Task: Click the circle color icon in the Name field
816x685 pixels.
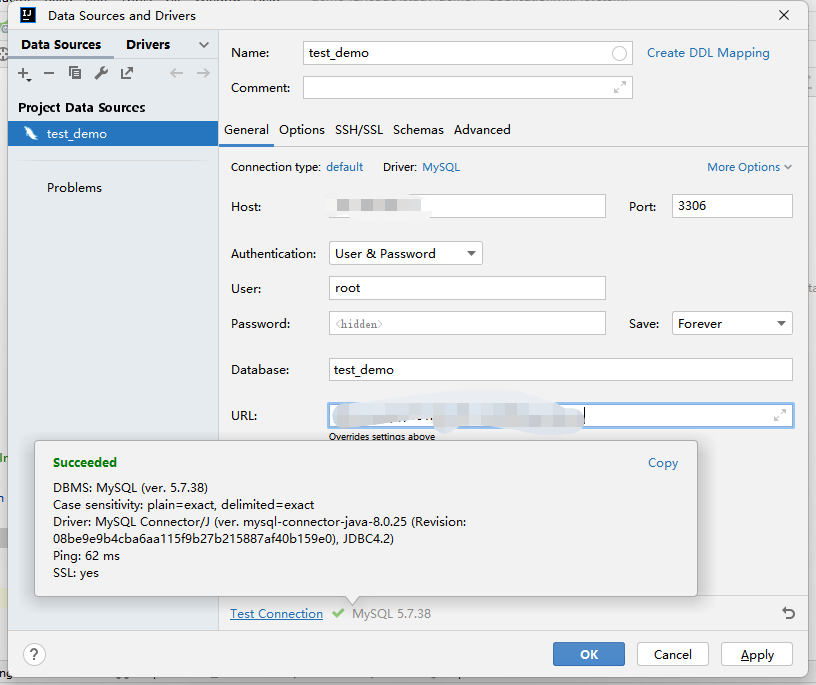Action: coord(619,53)
